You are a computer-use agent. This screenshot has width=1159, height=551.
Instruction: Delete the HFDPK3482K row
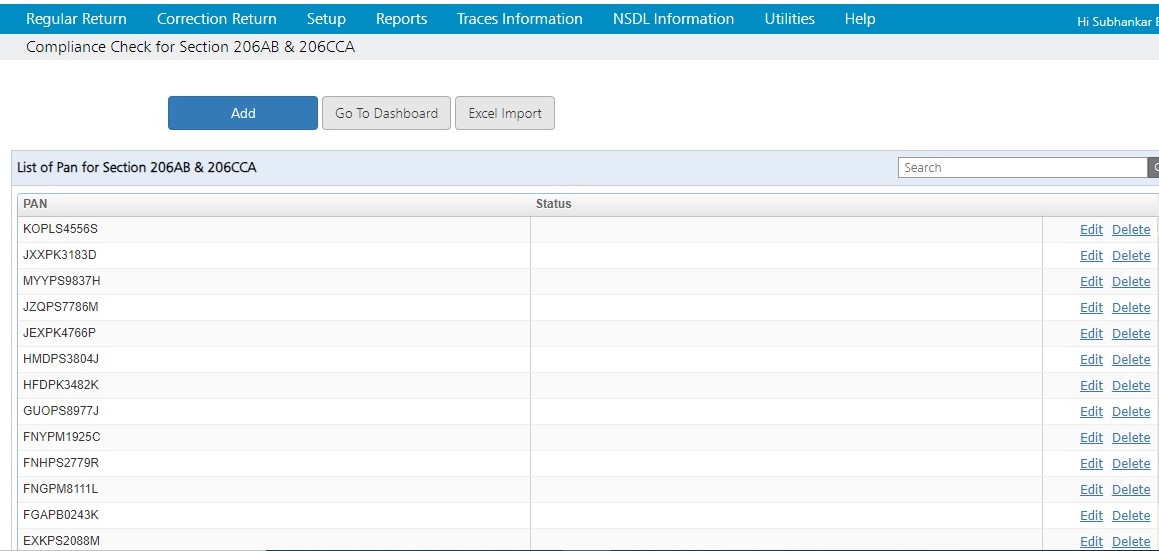(1131, 385)
